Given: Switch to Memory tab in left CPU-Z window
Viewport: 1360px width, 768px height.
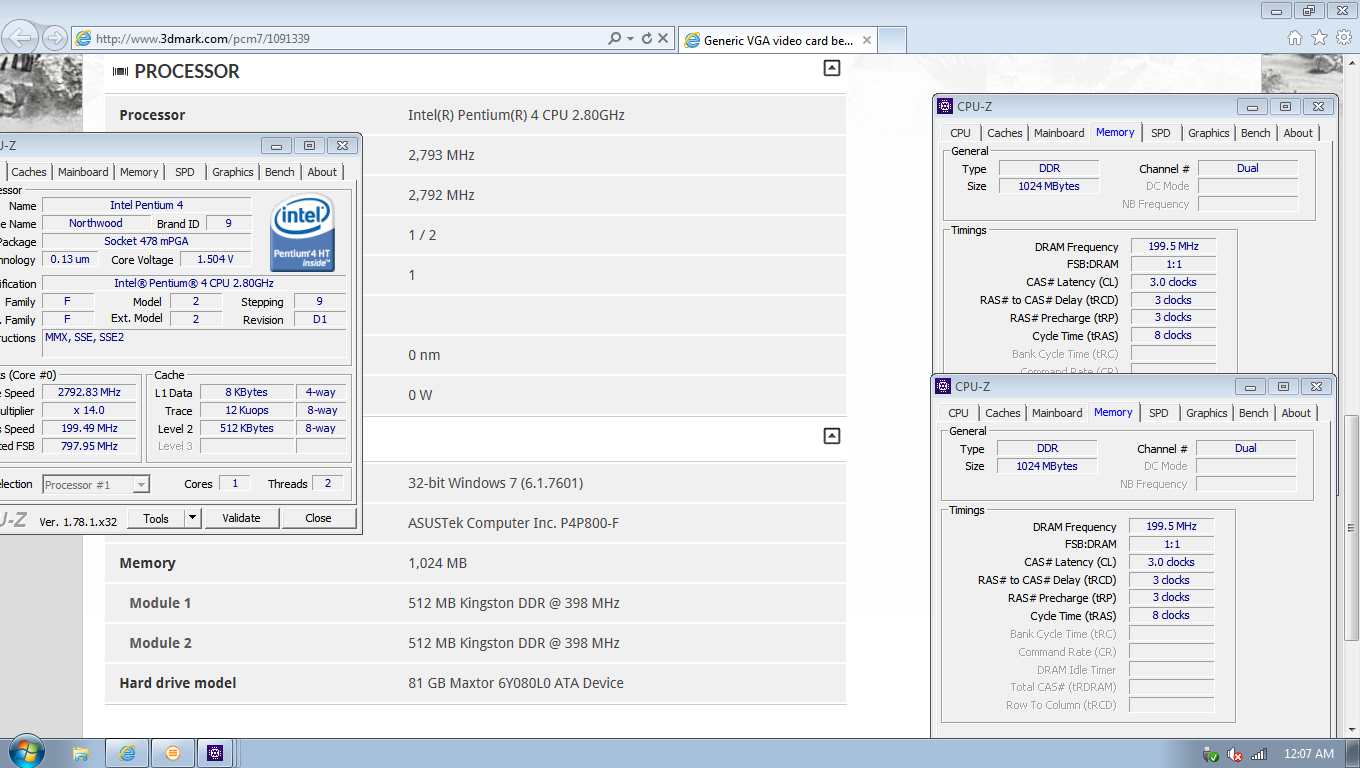Looking at the screenshot, I should 139,172.
